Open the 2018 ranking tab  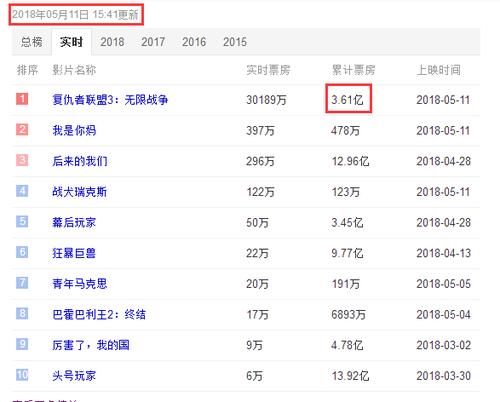pos(112,42)
